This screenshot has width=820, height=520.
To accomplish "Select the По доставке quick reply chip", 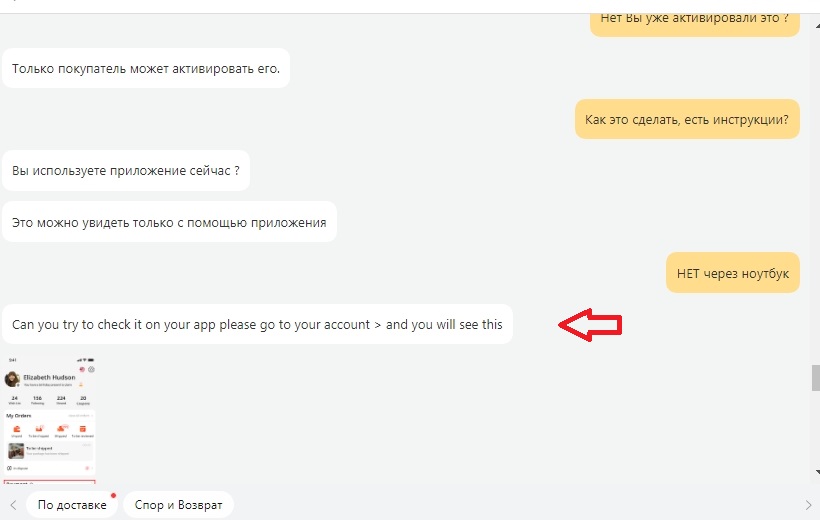I will tap(72, 505).
